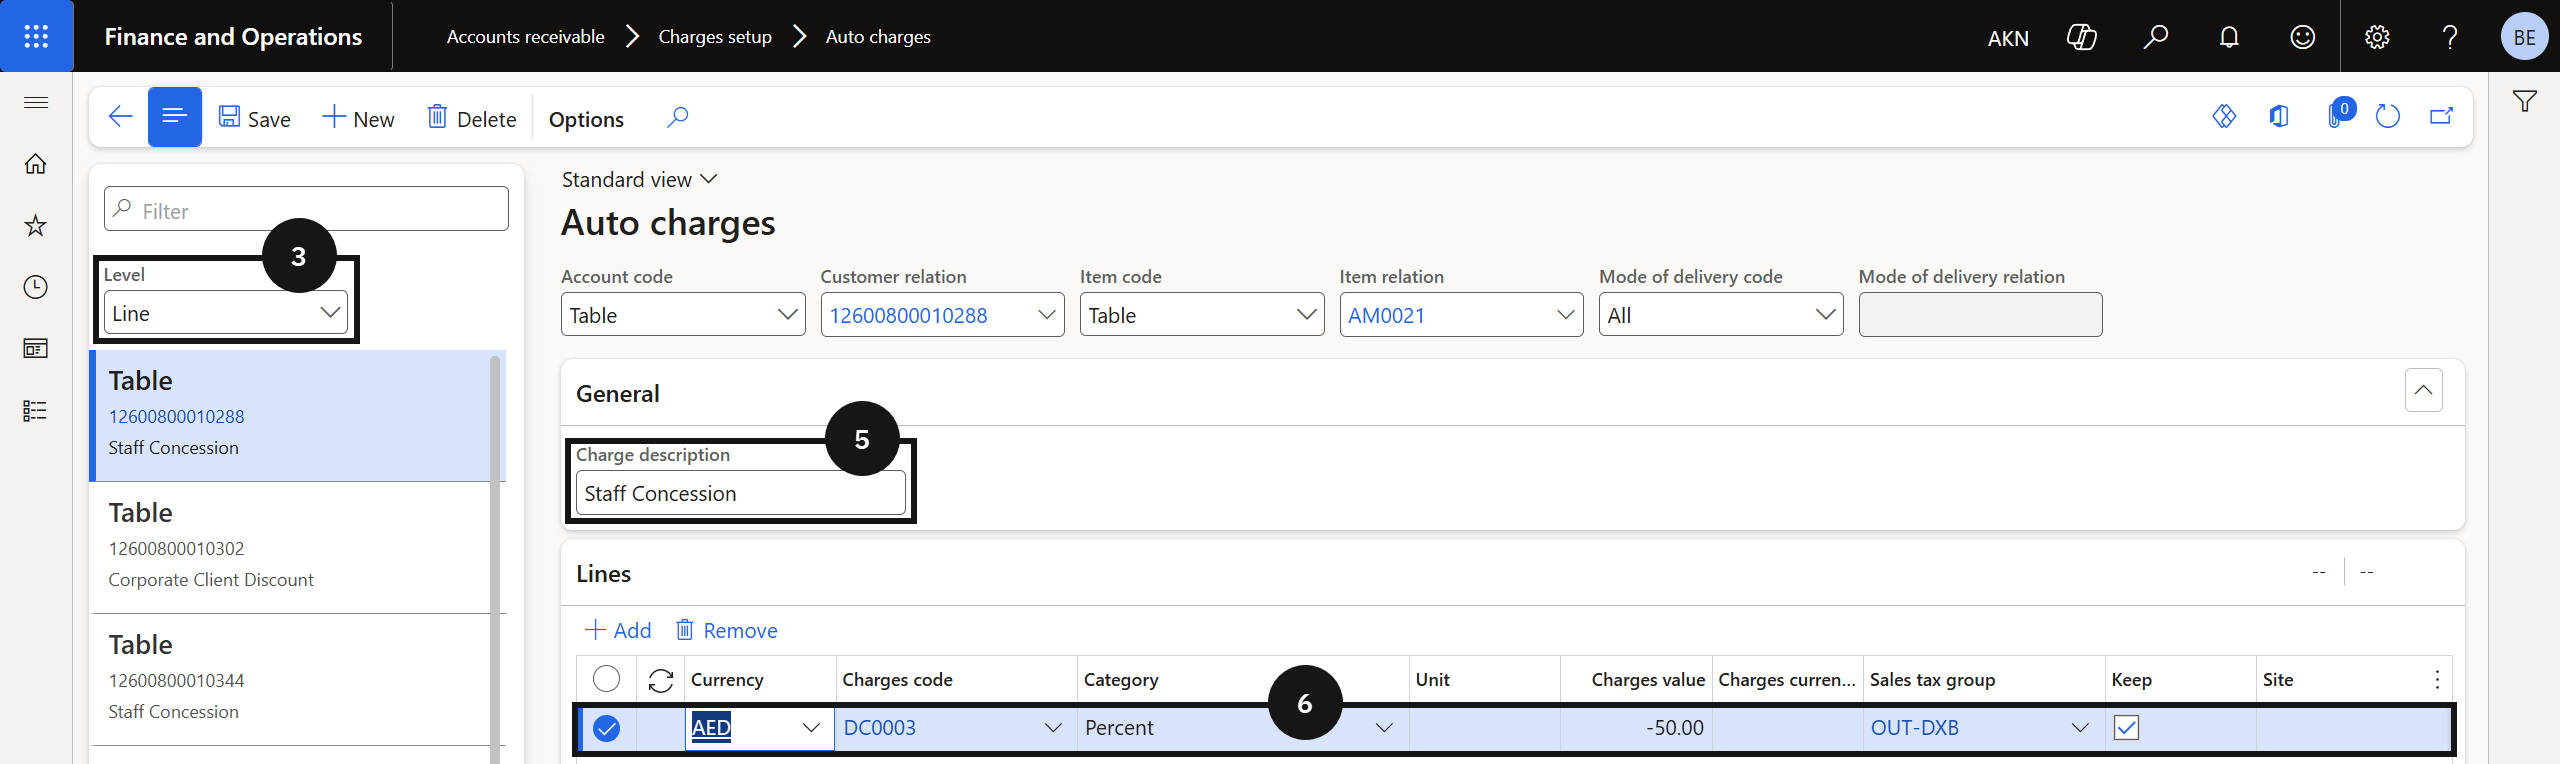The height and width of the screenshot is (764, 2560).
Task: Open the Currency AED dropdown arrow
Action: point(811,728)
